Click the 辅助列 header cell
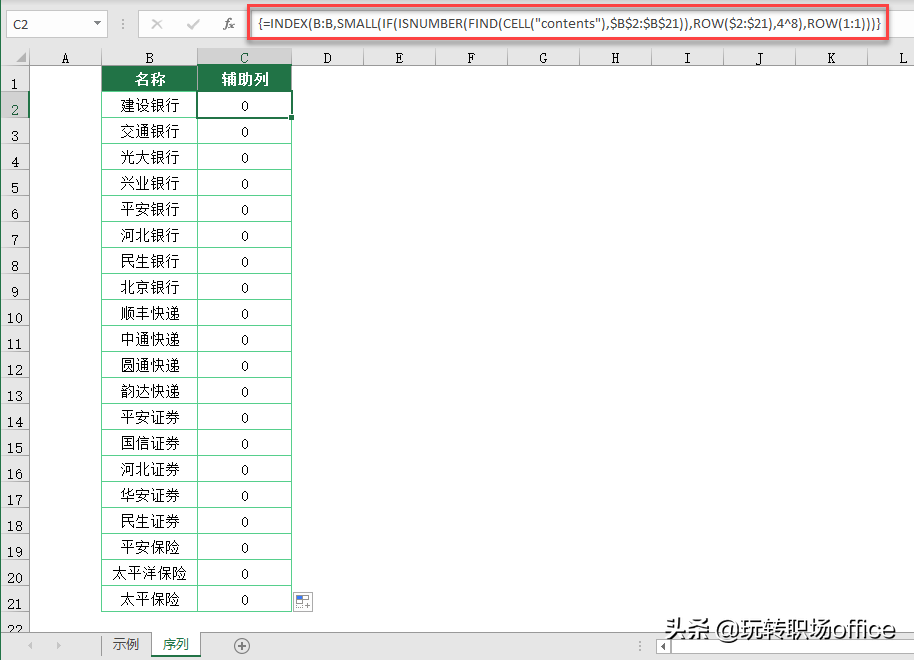The width and height of the screenshot is (914, 660). [244, 79]
